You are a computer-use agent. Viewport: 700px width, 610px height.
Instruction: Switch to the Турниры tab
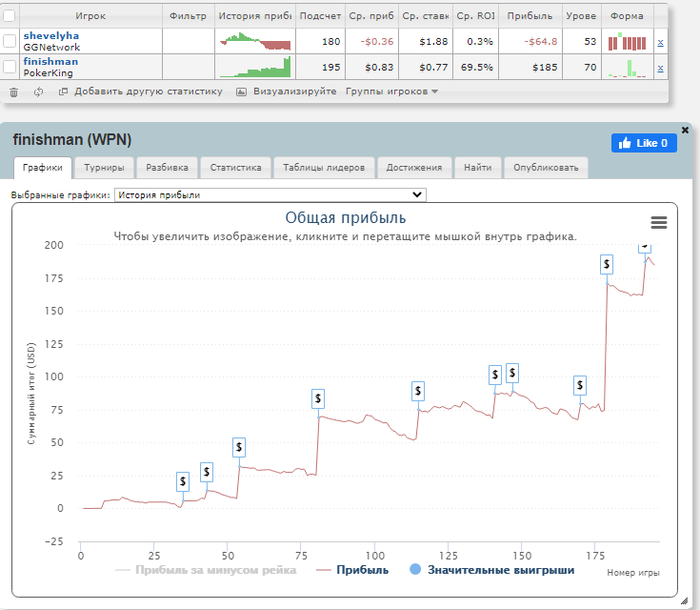pos(104,168)
